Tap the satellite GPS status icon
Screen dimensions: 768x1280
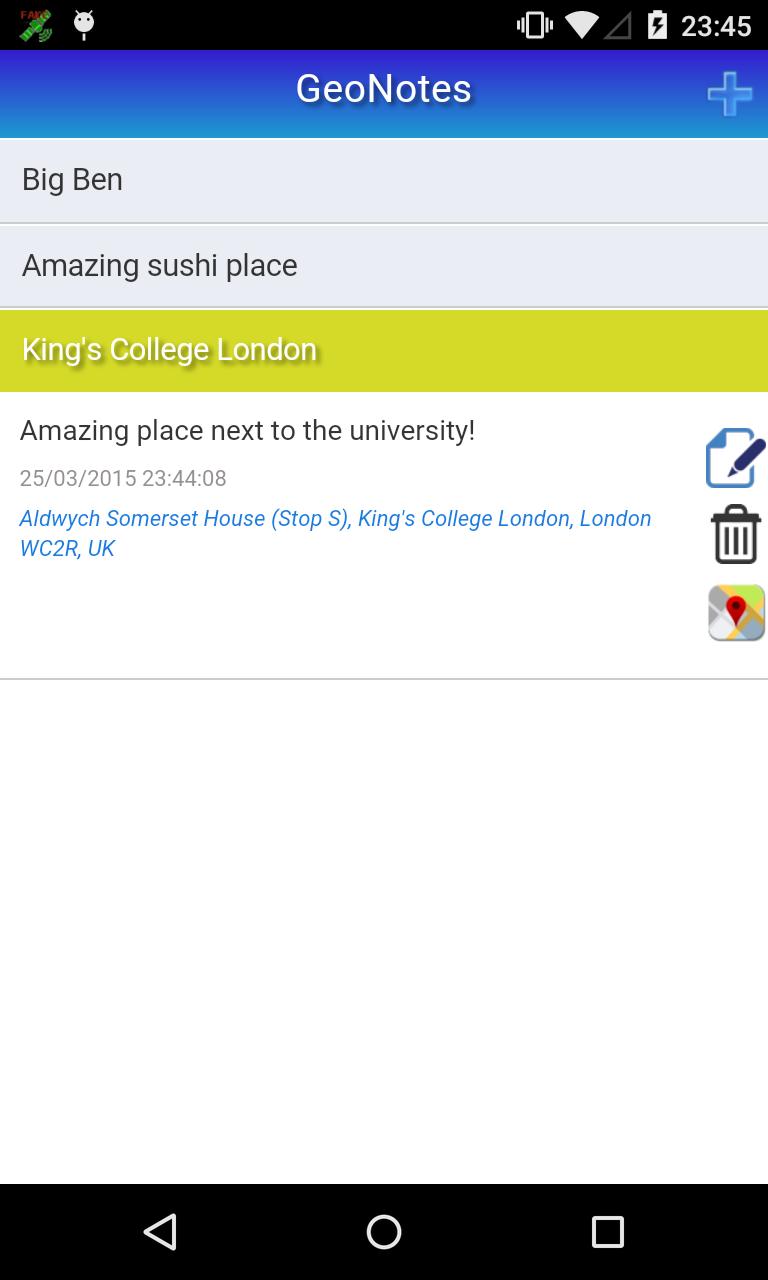click(35, 25)
